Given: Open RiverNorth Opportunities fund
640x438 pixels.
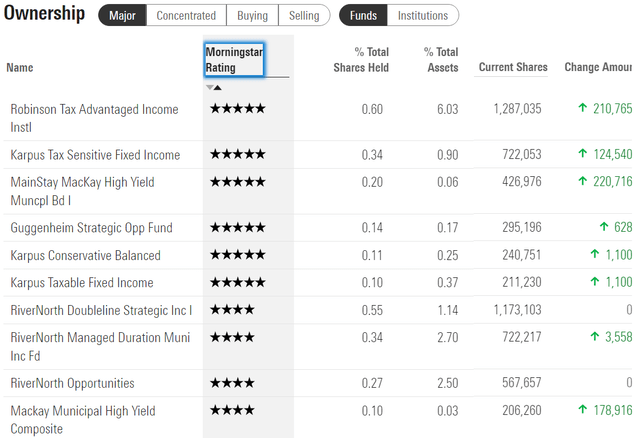Looking at the screenshot, I should coord(72,383).
